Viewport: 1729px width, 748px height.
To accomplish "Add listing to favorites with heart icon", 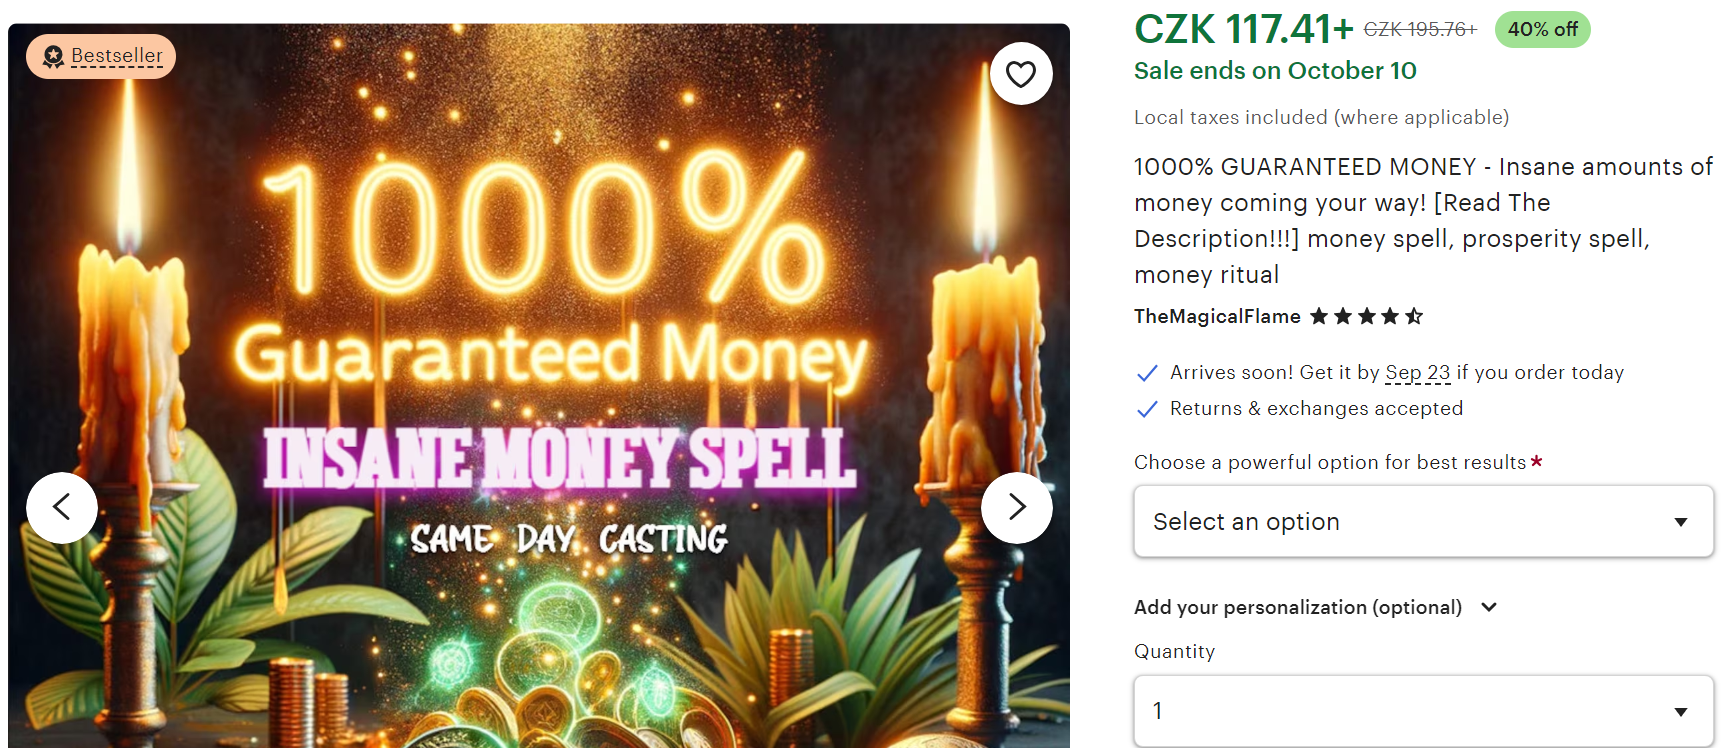I will [1021, 74].
